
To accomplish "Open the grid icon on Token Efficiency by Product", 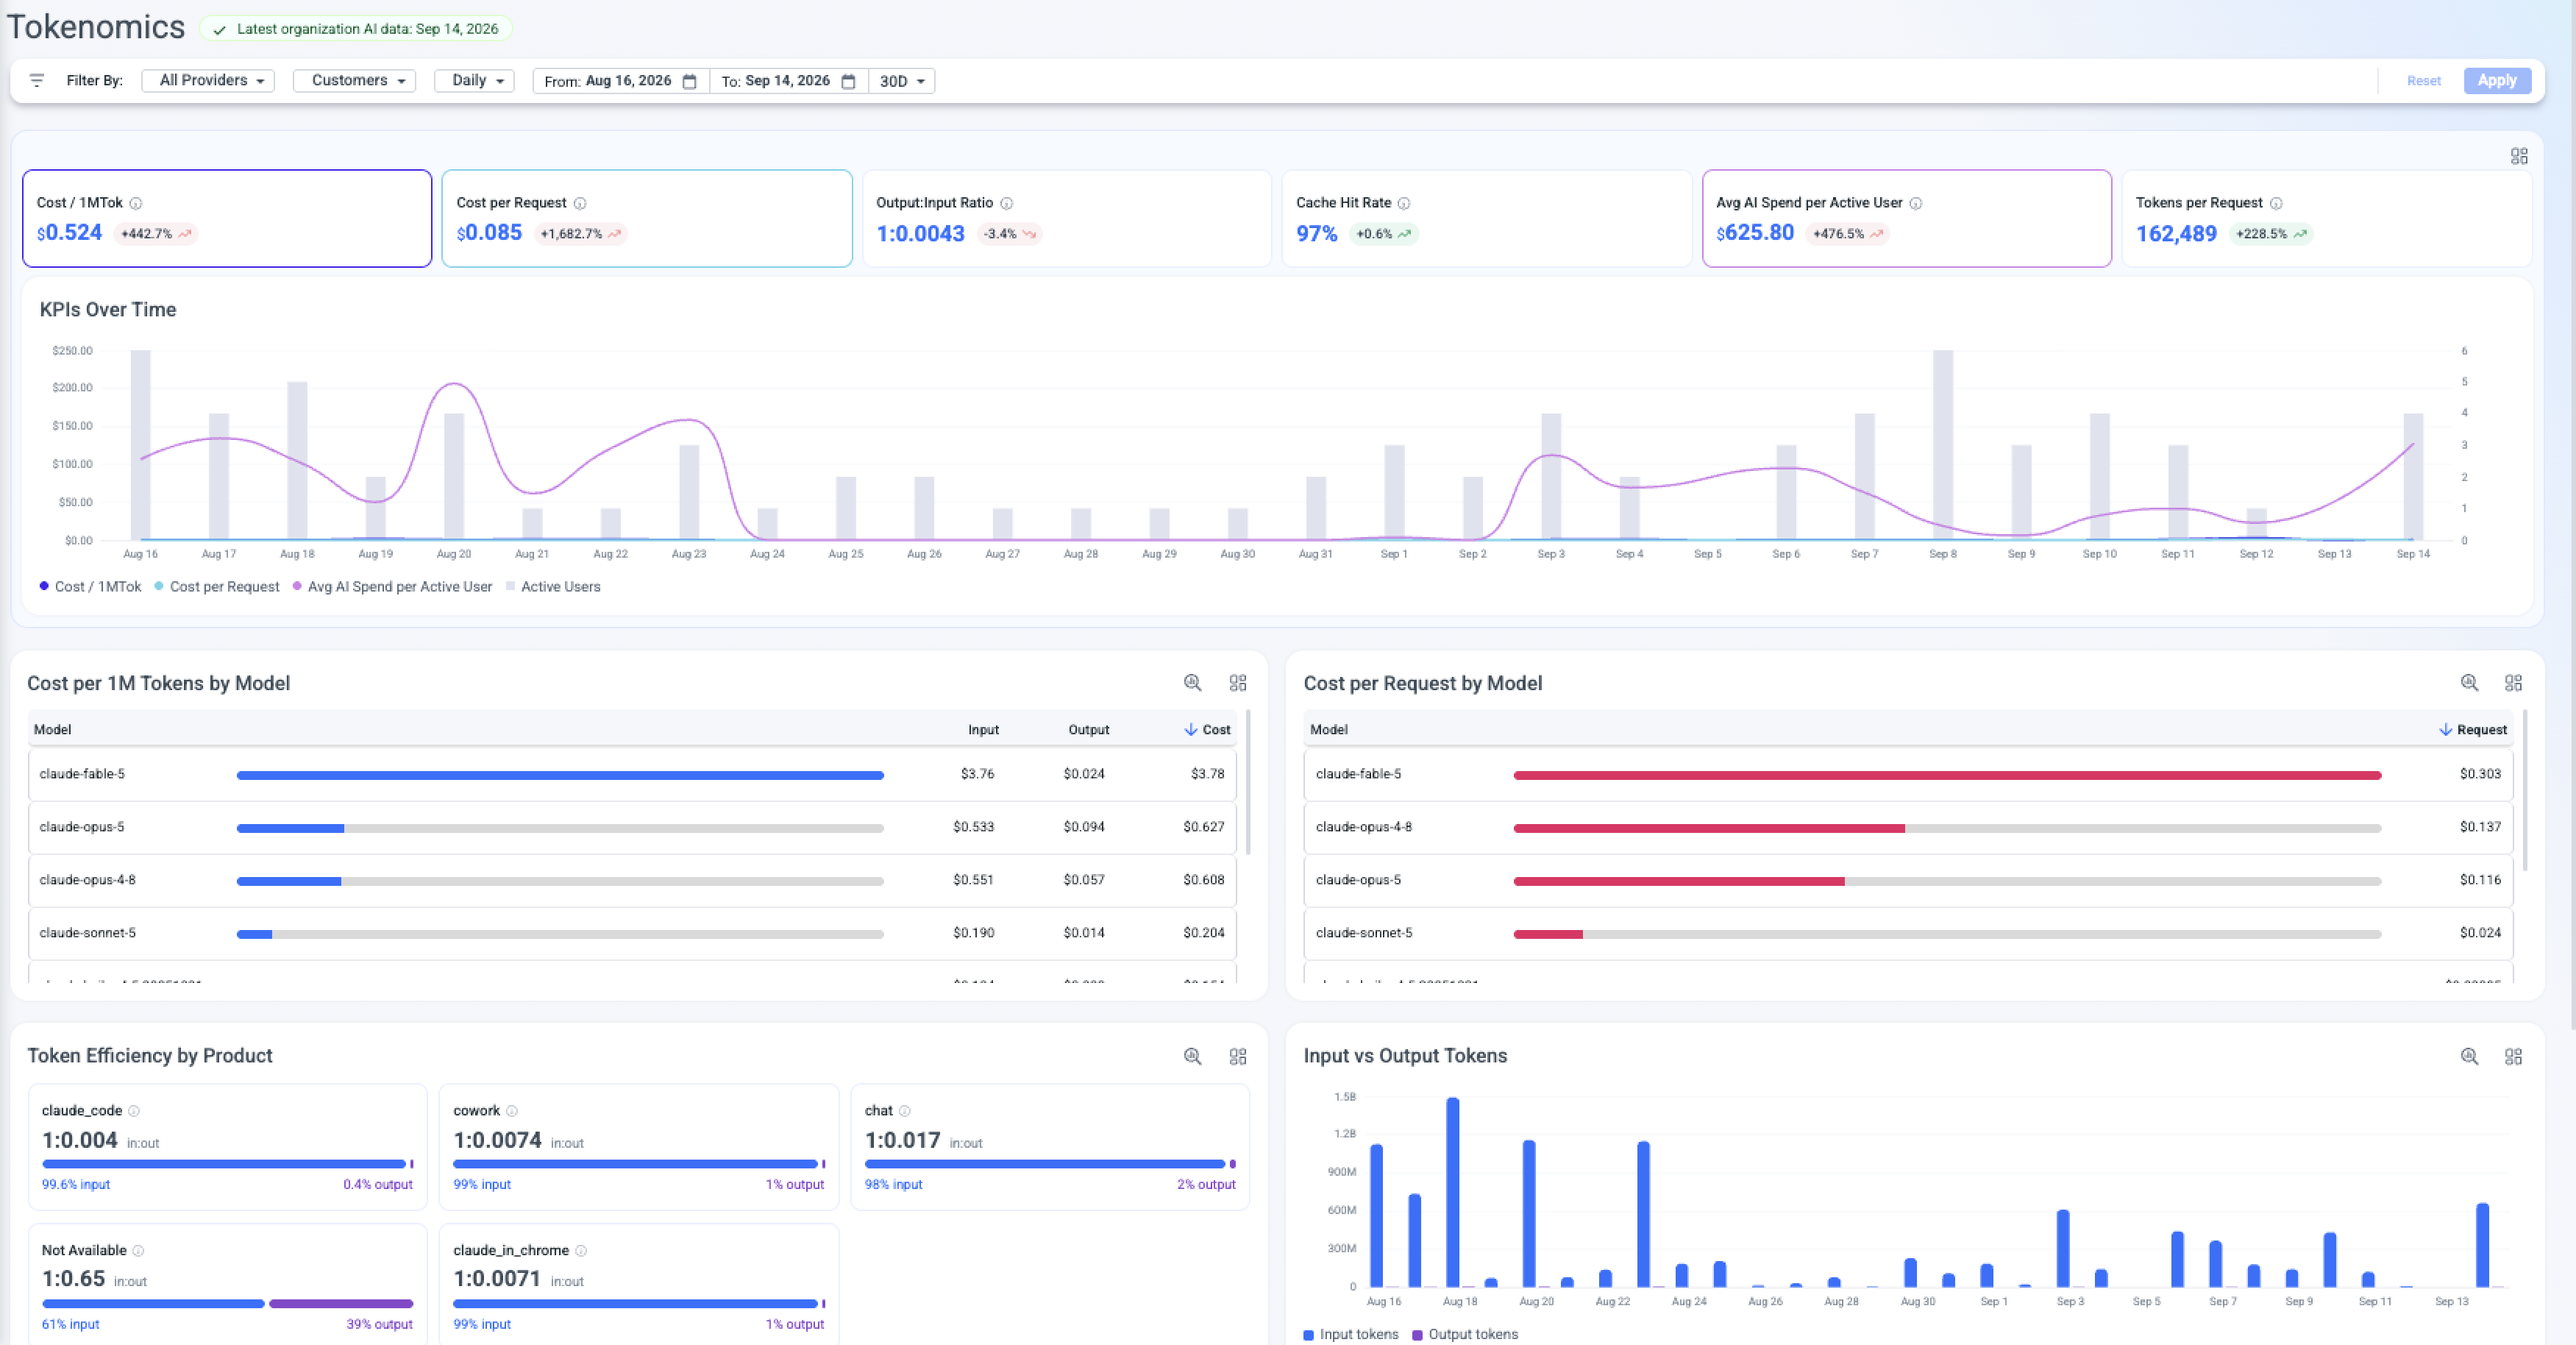I will (1238, 1056).
